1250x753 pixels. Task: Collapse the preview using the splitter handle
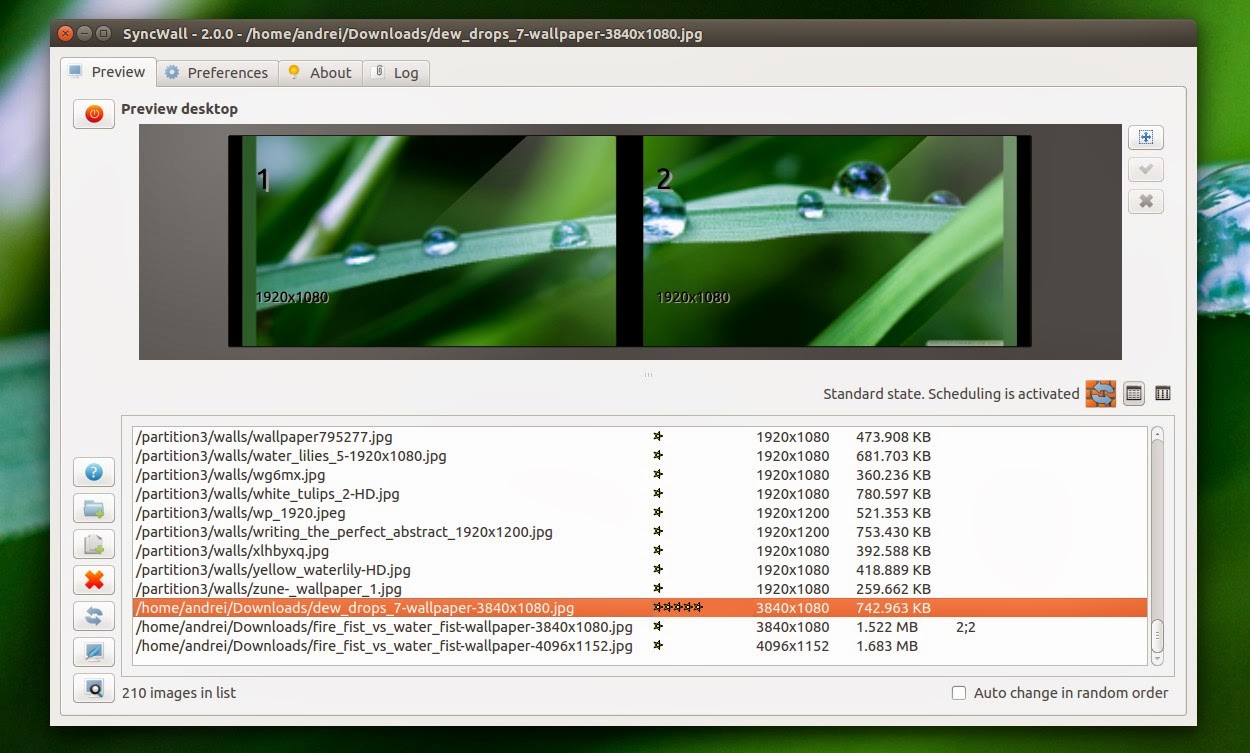point(647,375)
